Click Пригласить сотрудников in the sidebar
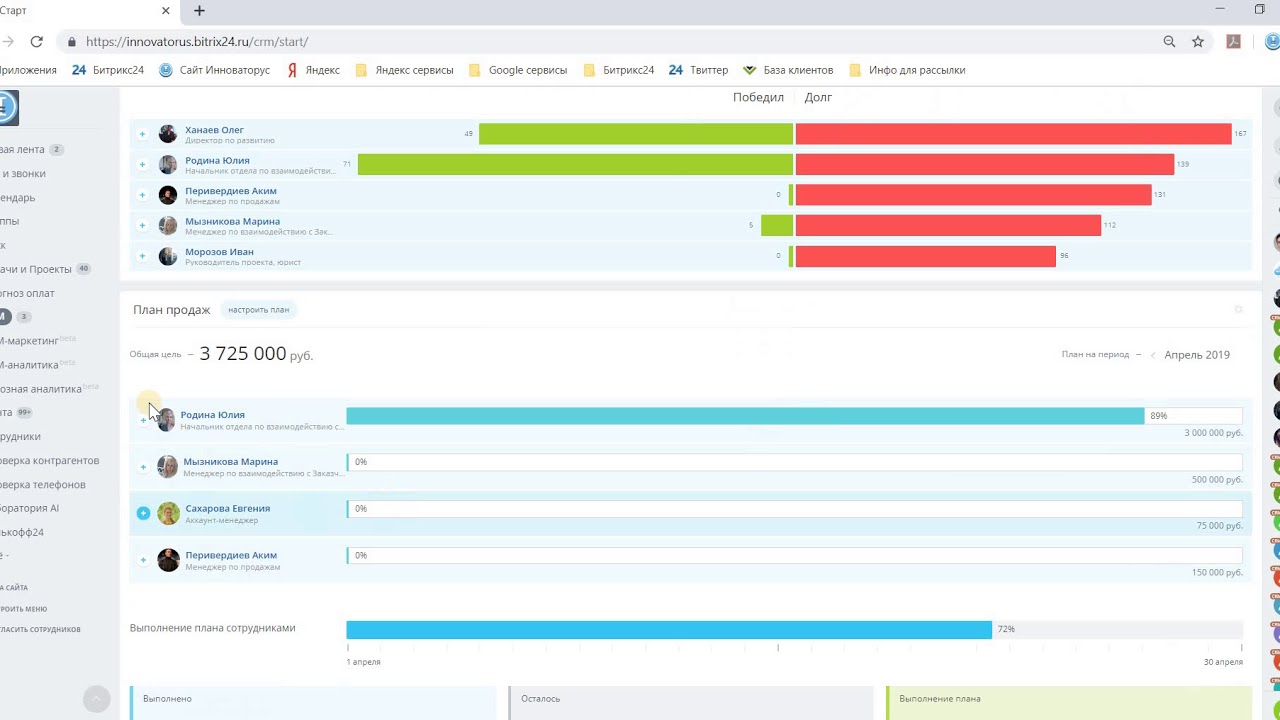Viewport: 1280px width, 720px height. click(x=40, y=630)
